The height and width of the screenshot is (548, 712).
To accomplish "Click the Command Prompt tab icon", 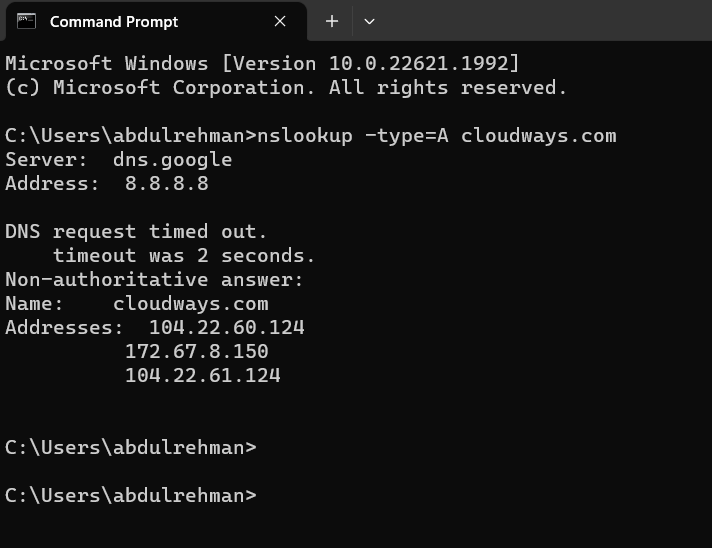I will [x=27, y=21].
